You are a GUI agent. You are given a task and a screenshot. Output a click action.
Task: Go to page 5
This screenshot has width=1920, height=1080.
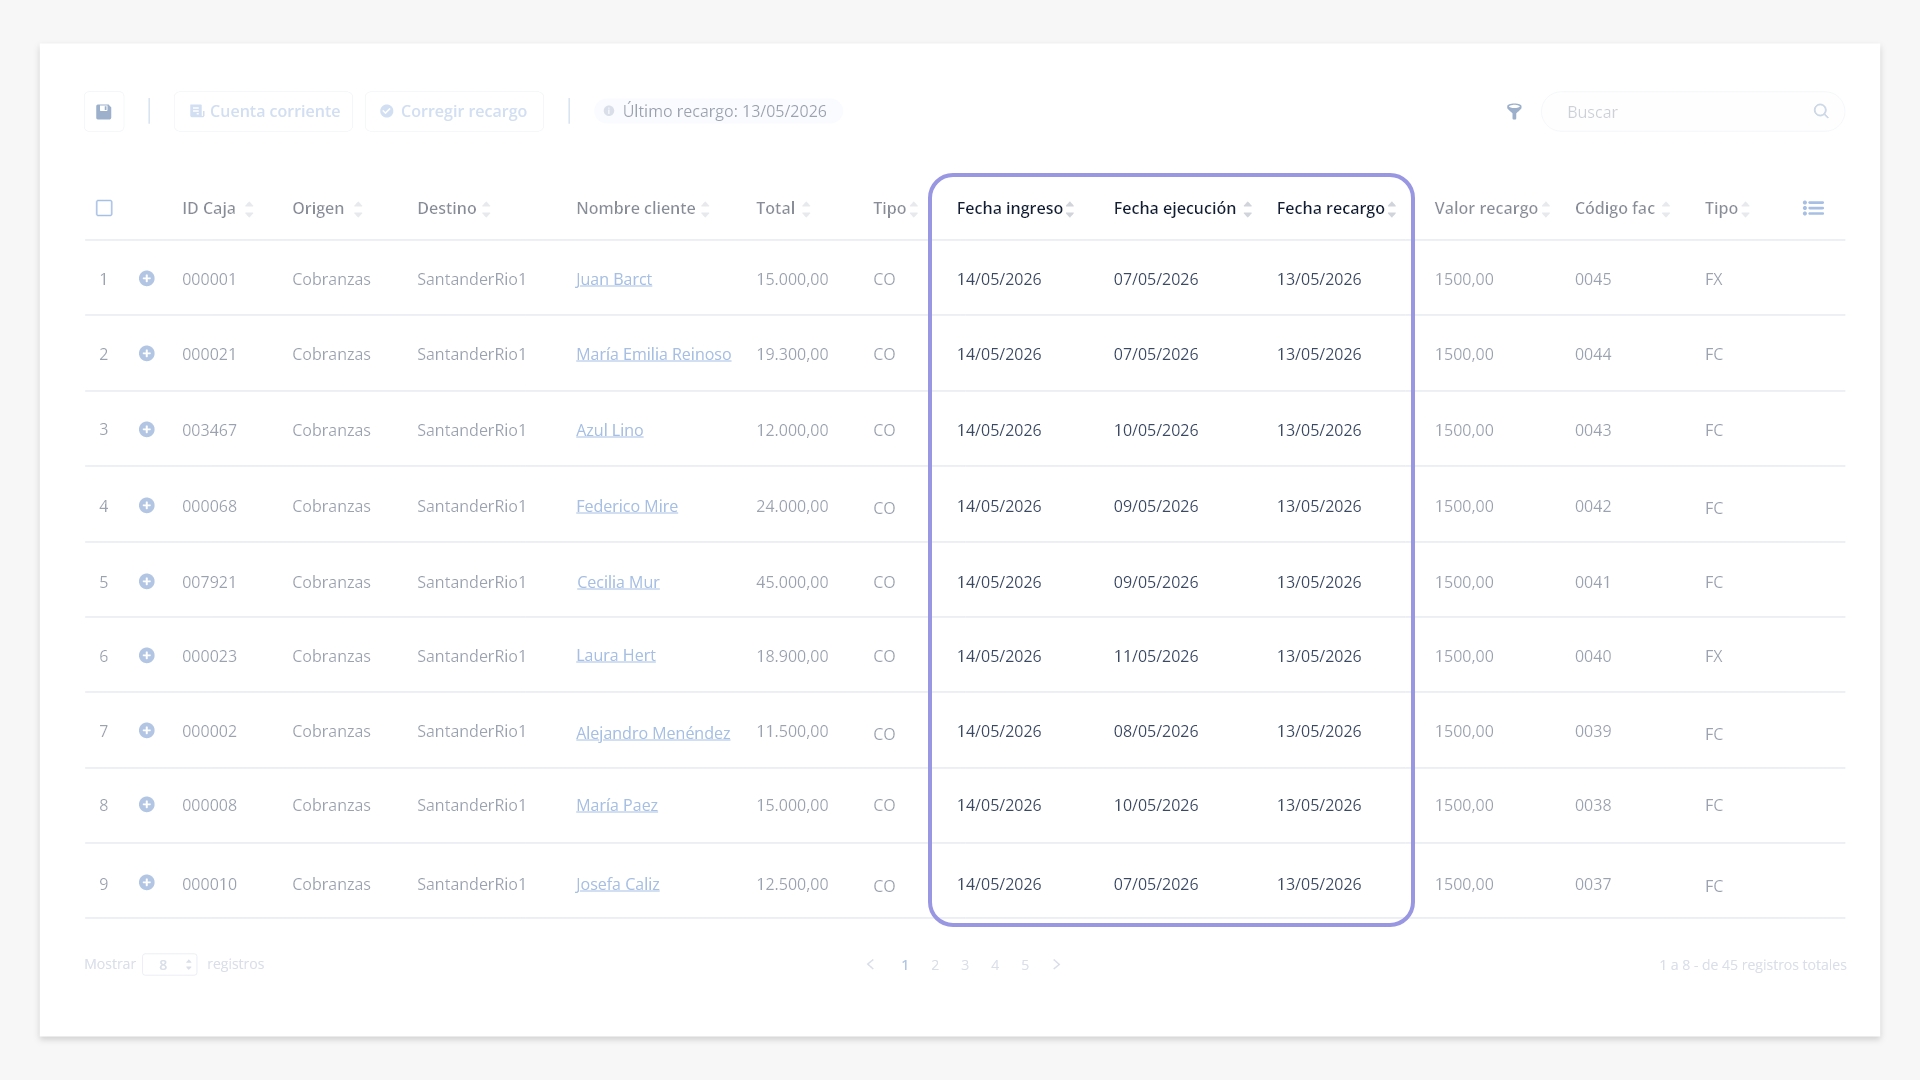point(1025,965)
